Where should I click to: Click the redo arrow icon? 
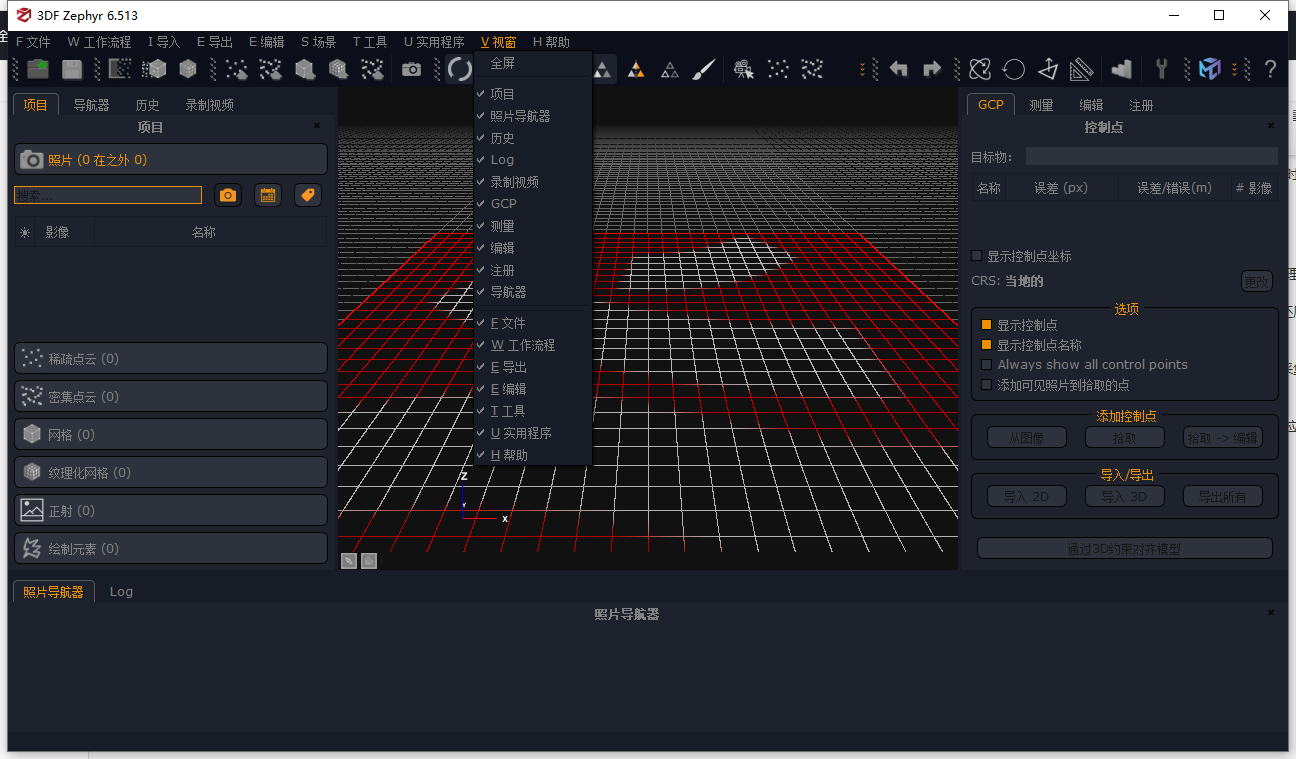click(x=932, y=69)
